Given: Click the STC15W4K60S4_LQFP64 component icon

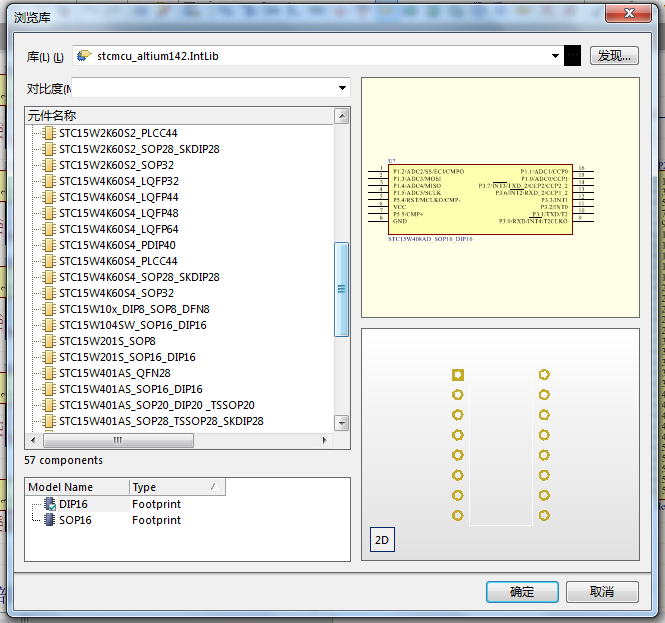Looking at the screenshot, I should (x=49, y=229).
